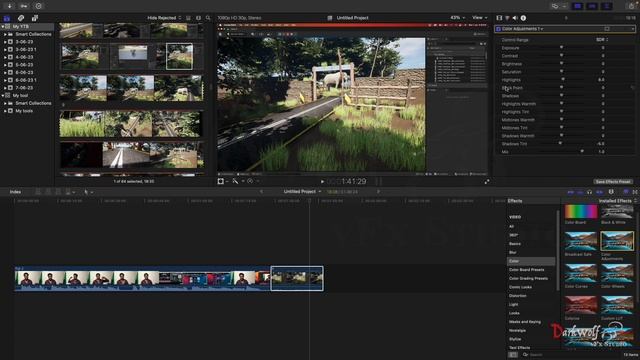Select the highlighted last clip in the timeline

point(297,278)
